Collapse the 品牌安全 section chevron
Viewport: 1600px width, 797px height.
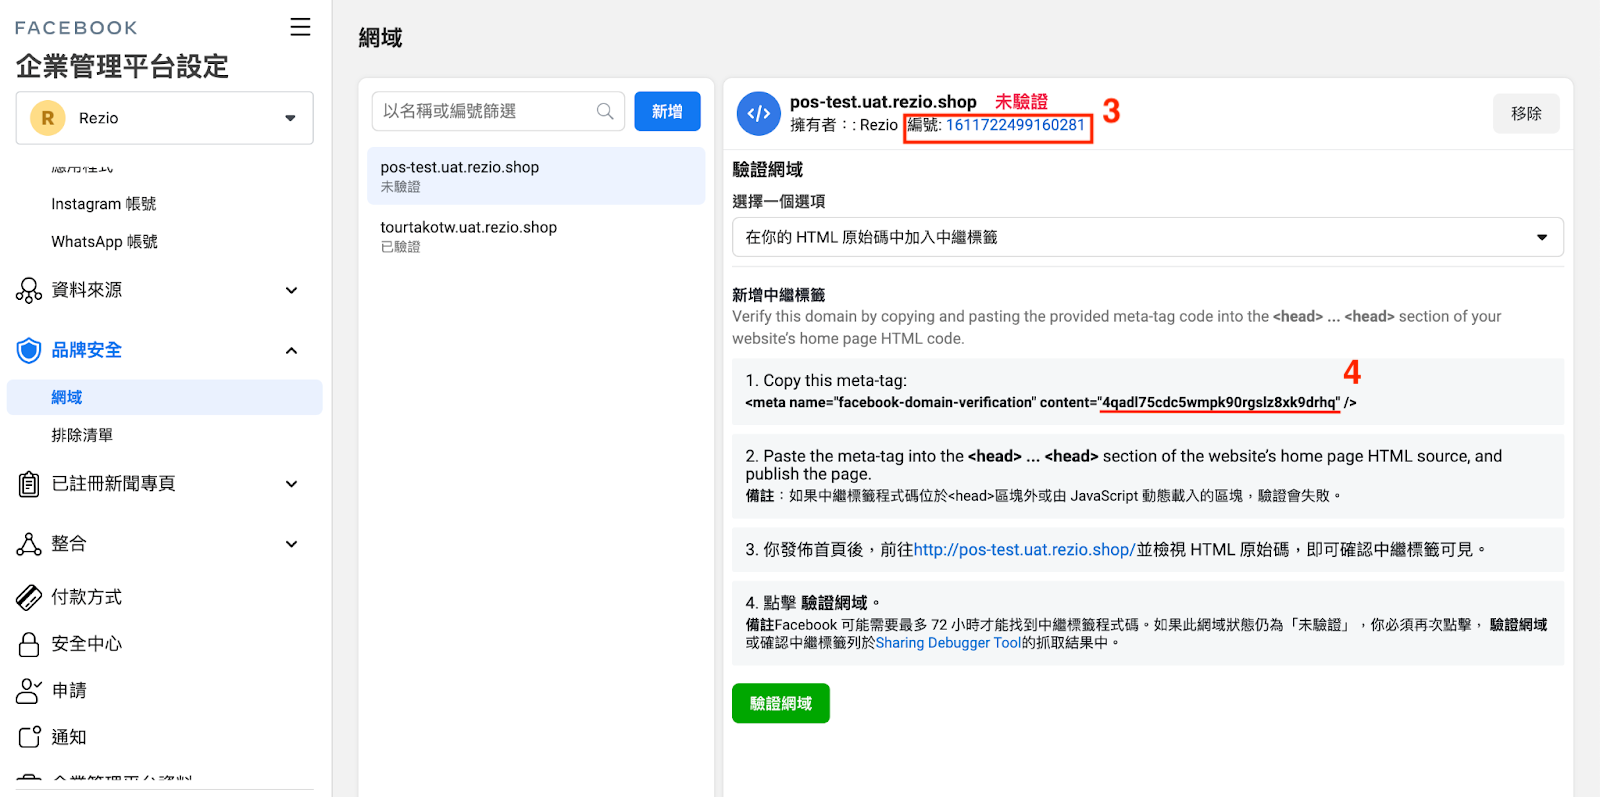pos(291,350)
